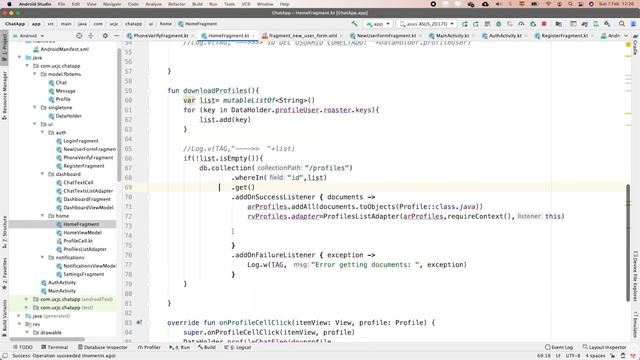The height and width of the screenshot is (360, 640).
Task: Open the Layout Inspector
Action: (x=604, y=347)
